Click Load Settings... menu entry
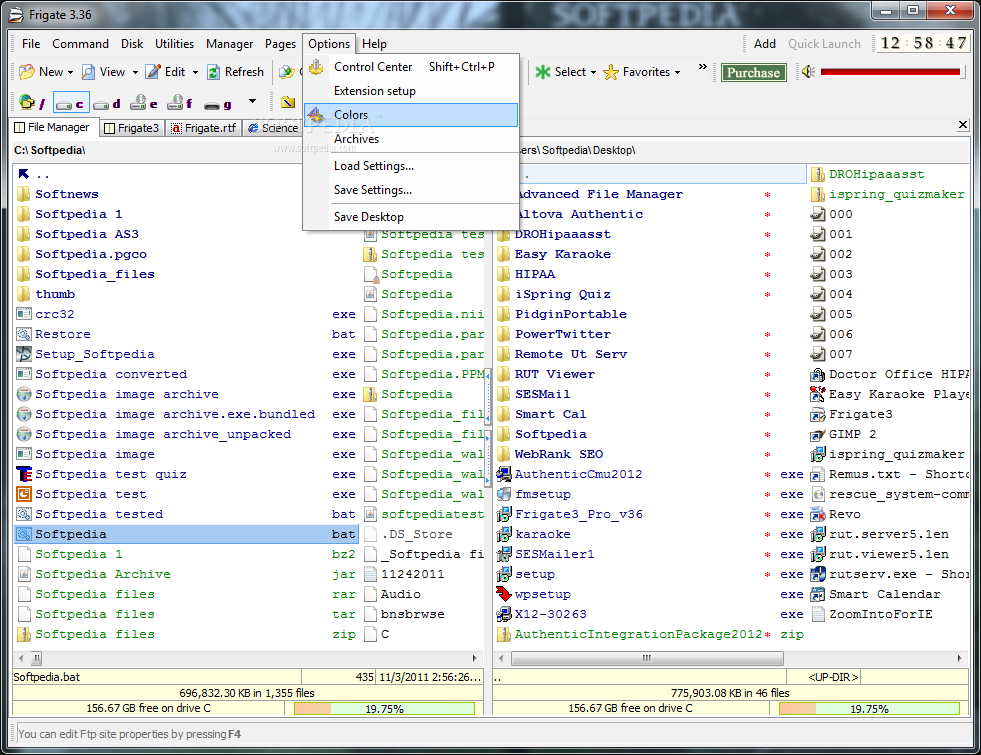This screenshot has width=981, height=755. click(x=411, y=166)
